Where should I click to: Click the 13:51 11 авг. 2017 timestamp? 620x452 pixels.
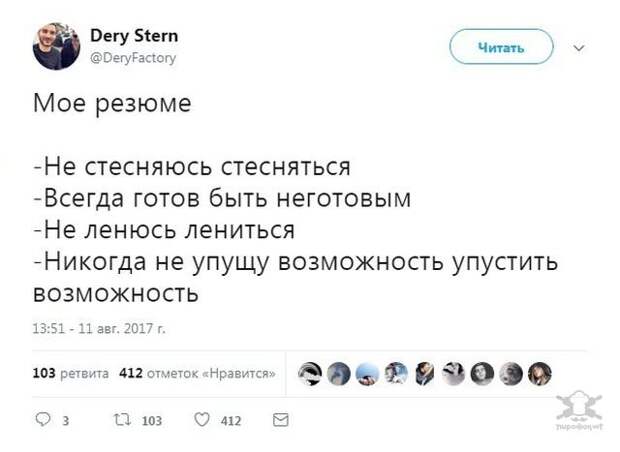click(x=99, y=328)
